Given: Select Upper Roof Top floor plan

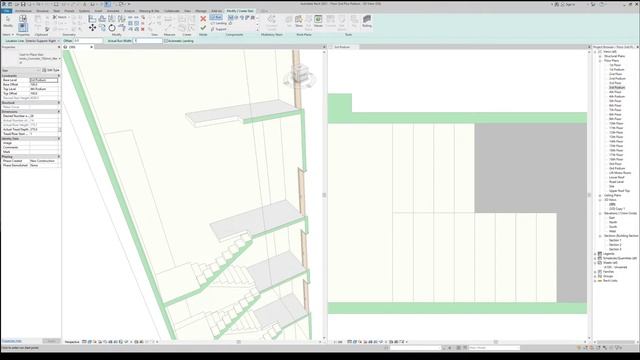Looking at the screenshot, I should click(619, 191).
